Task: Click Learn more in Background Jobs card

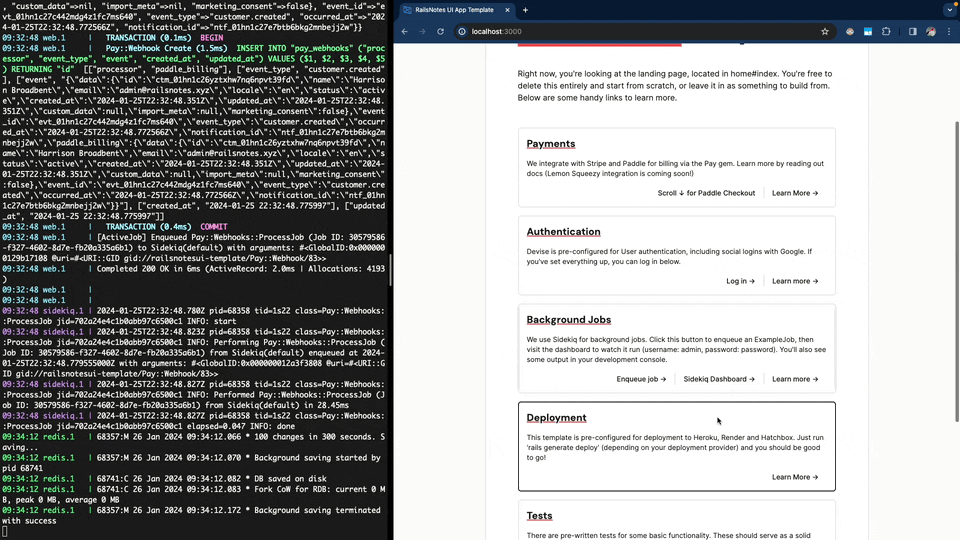Action: point(795,379)
